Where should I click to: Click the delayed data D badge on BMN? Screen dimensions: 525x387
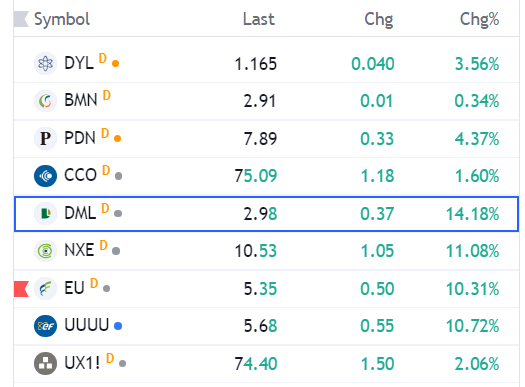(x=107, y=95)
